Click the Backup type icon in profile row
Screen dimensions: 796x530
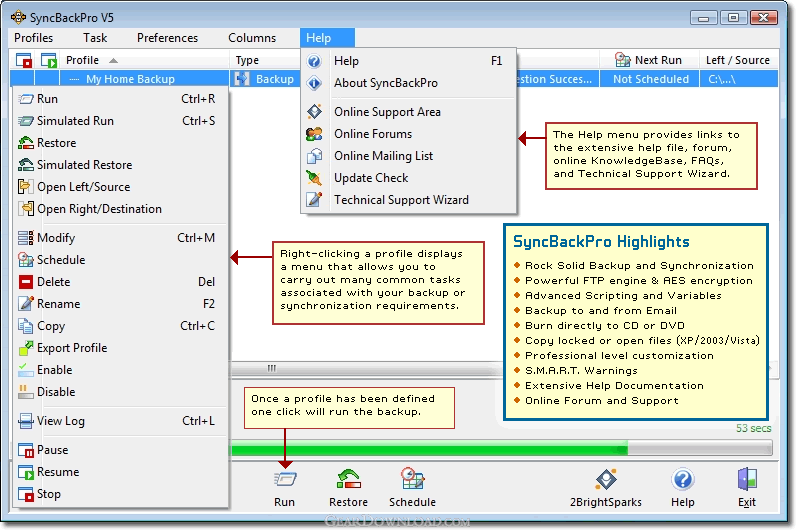click(242, 79)
